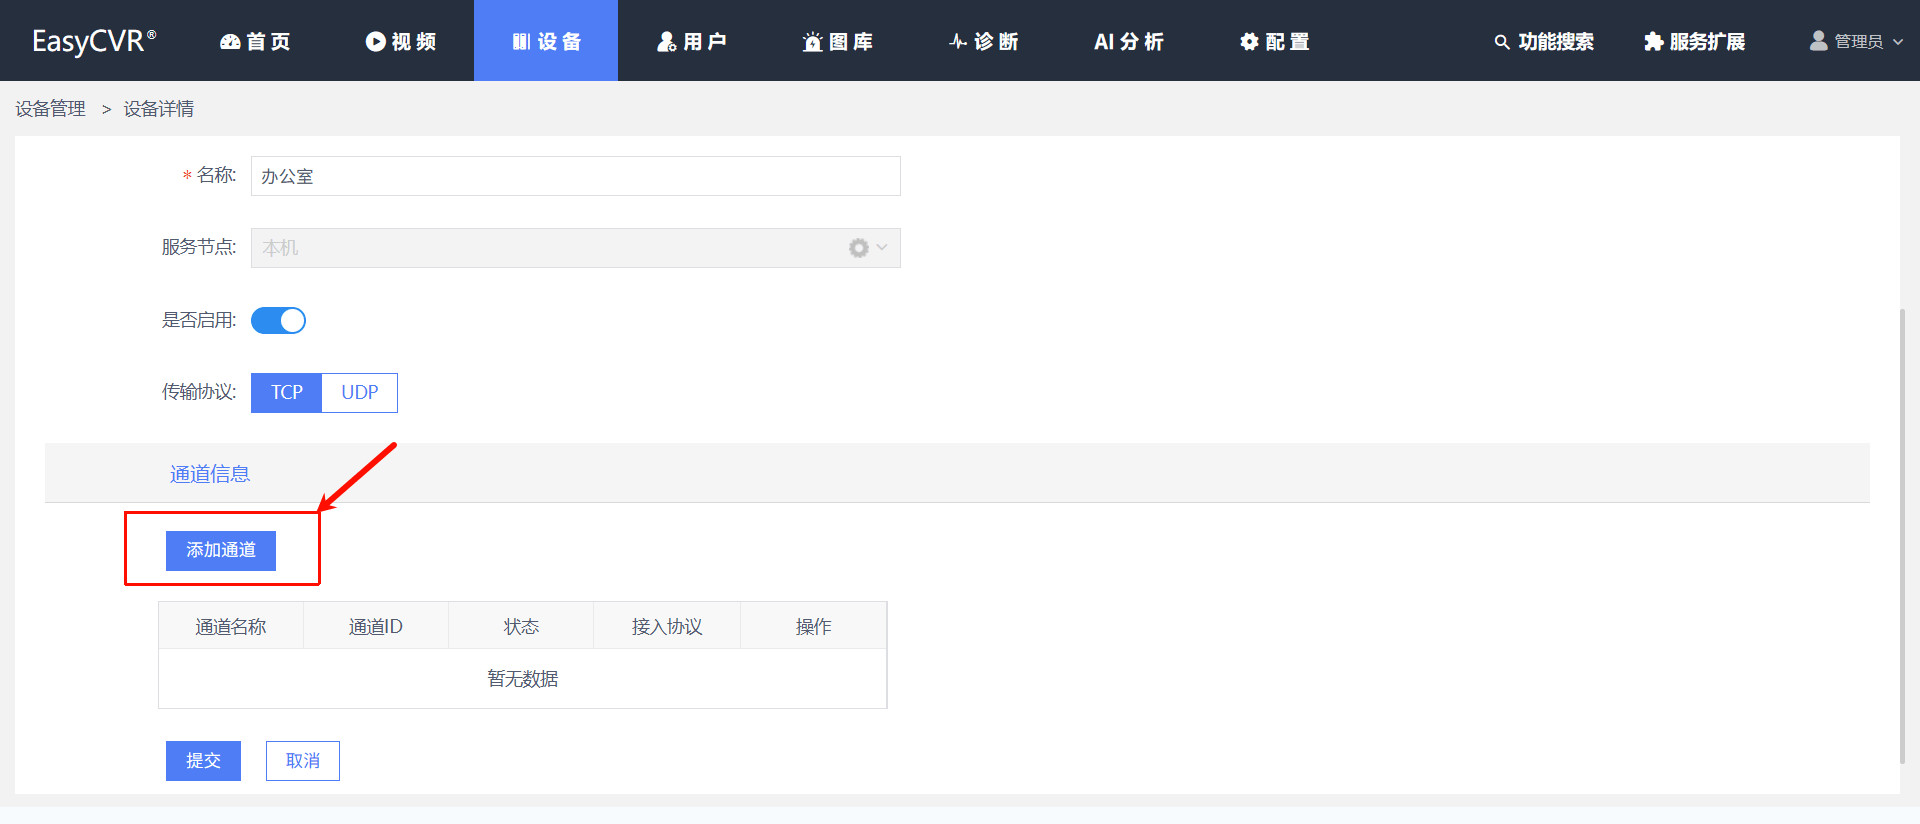Open the 图库 alarm gallery icon
Viewport: 1920px width, 824px height.
point(812,41)
